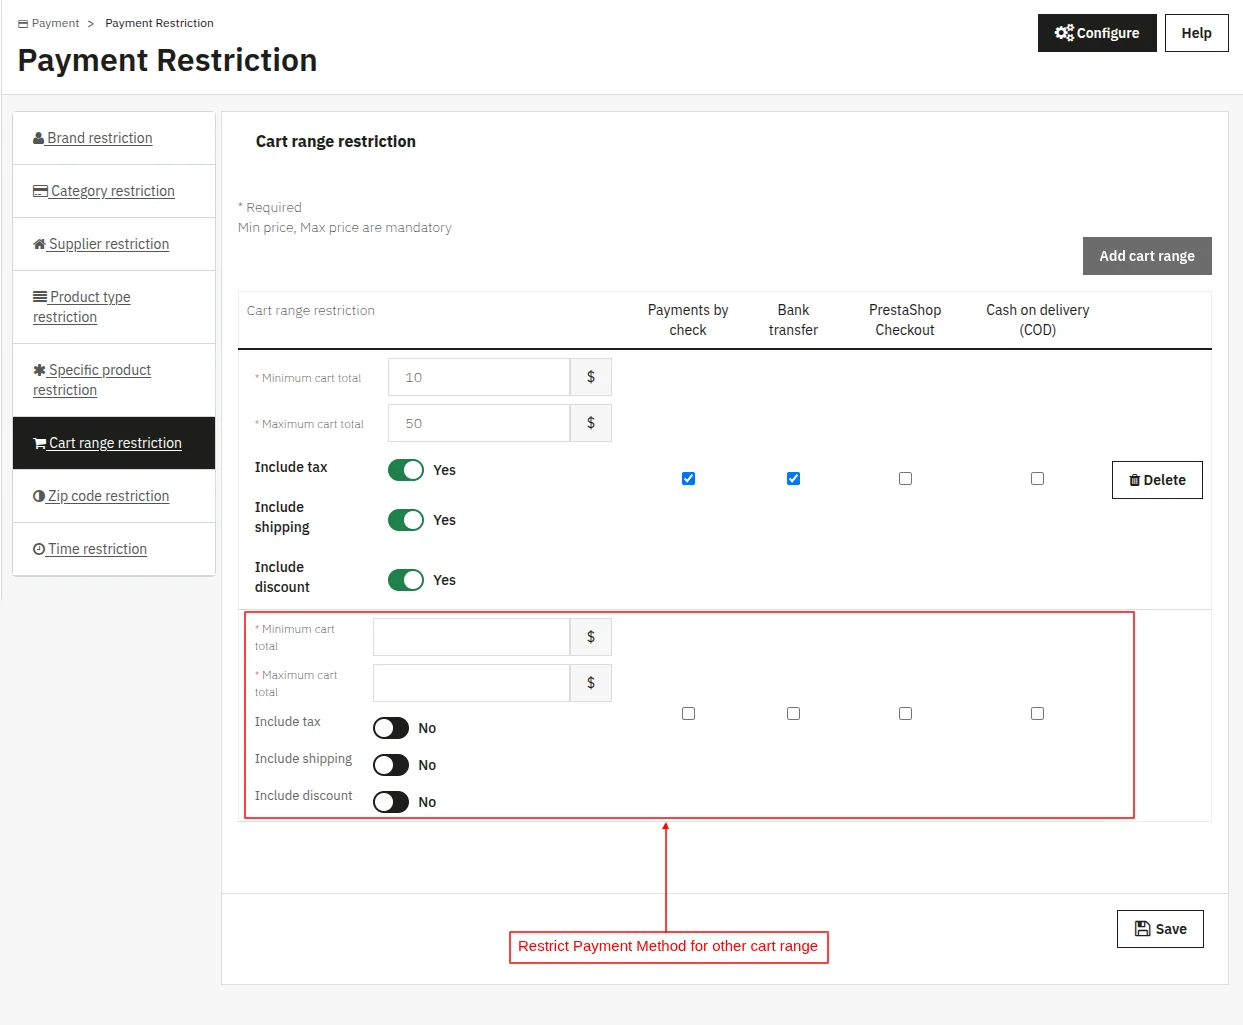Screen dimensions: 1243x1025
Task: Click the trash icon in Delete button
Action: coord(1135,480)
